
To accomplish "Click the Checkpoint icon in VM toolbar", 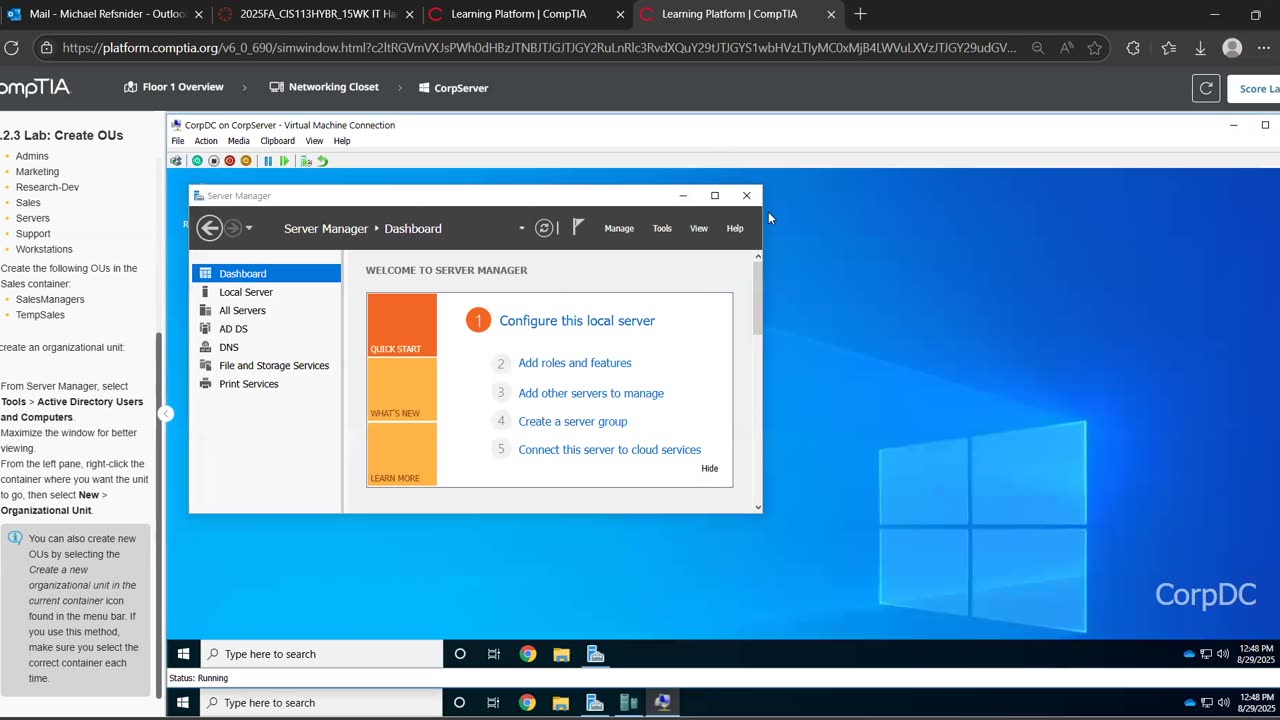I will pyautogui.click(x=306, y=161).
